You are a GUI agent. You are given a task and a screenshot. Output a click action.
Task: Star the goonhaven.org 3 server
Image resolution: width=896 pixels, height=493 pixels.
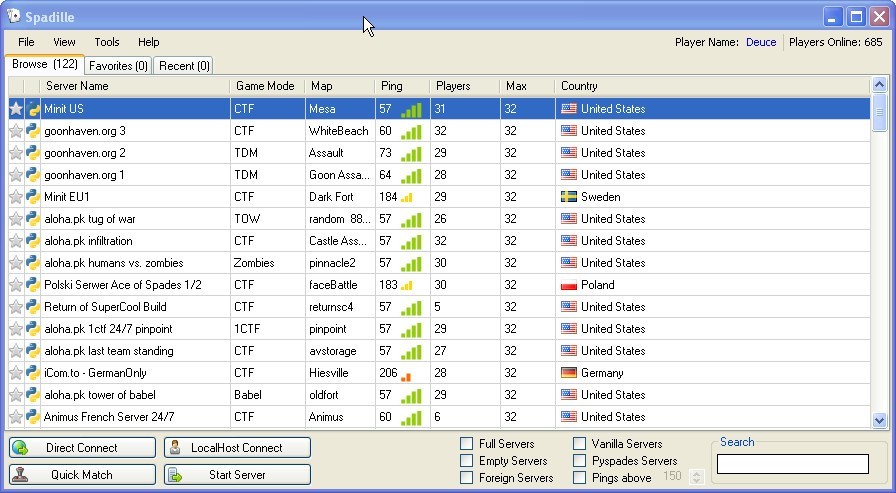tap(16, 131)
